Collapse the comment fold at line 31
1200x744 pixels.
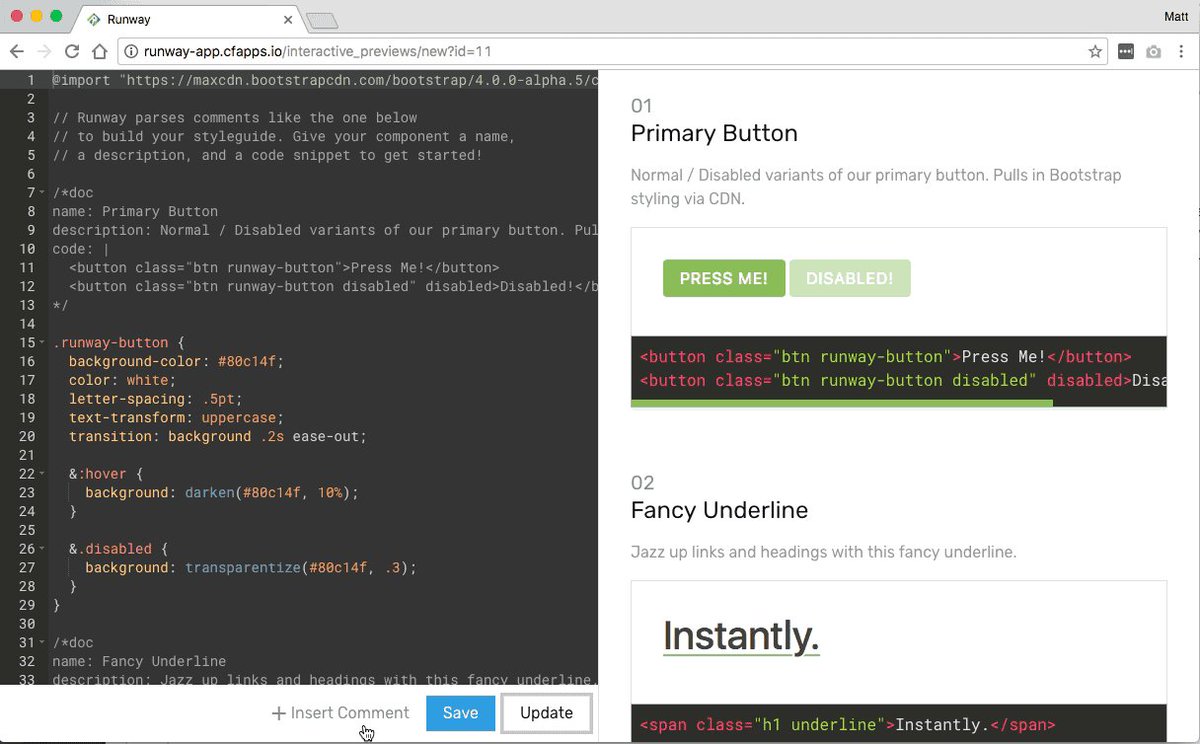pyautogui.click(x=41, y=643)
